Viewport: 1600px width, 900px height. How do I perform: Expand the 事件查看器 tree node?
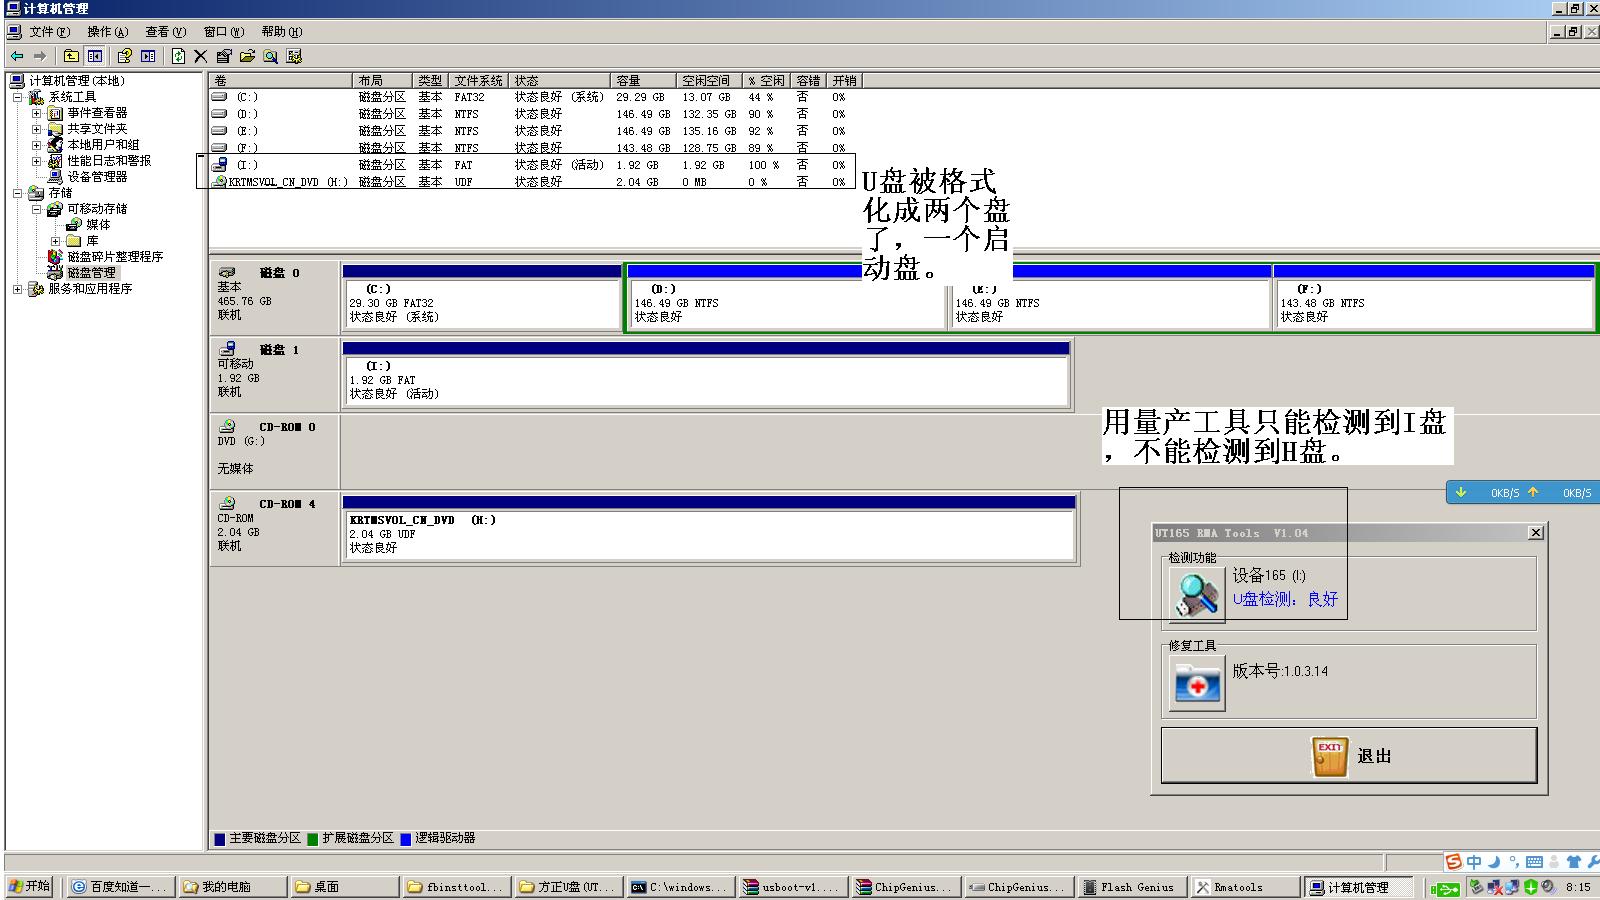[x=36, y=113]
